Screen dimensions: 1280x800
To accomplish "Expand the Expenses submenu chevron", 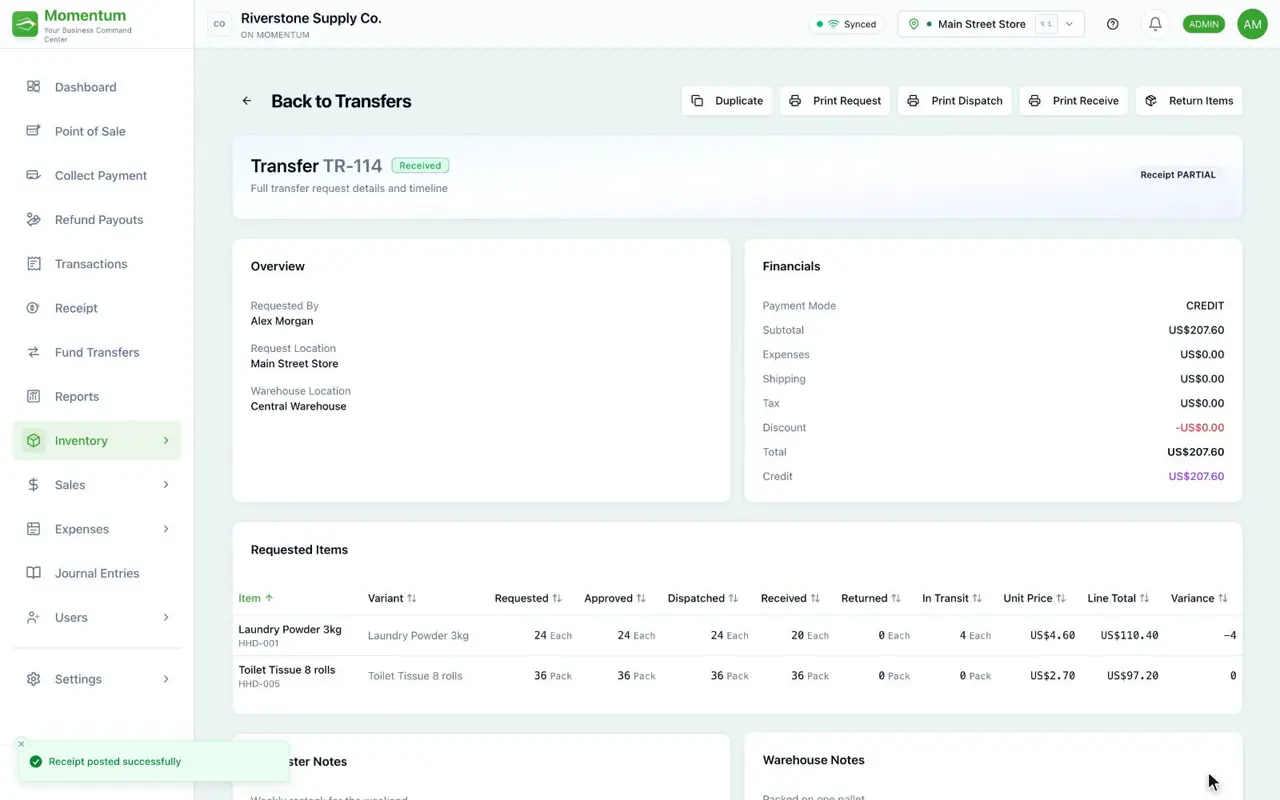I will (x=166, y=529).
